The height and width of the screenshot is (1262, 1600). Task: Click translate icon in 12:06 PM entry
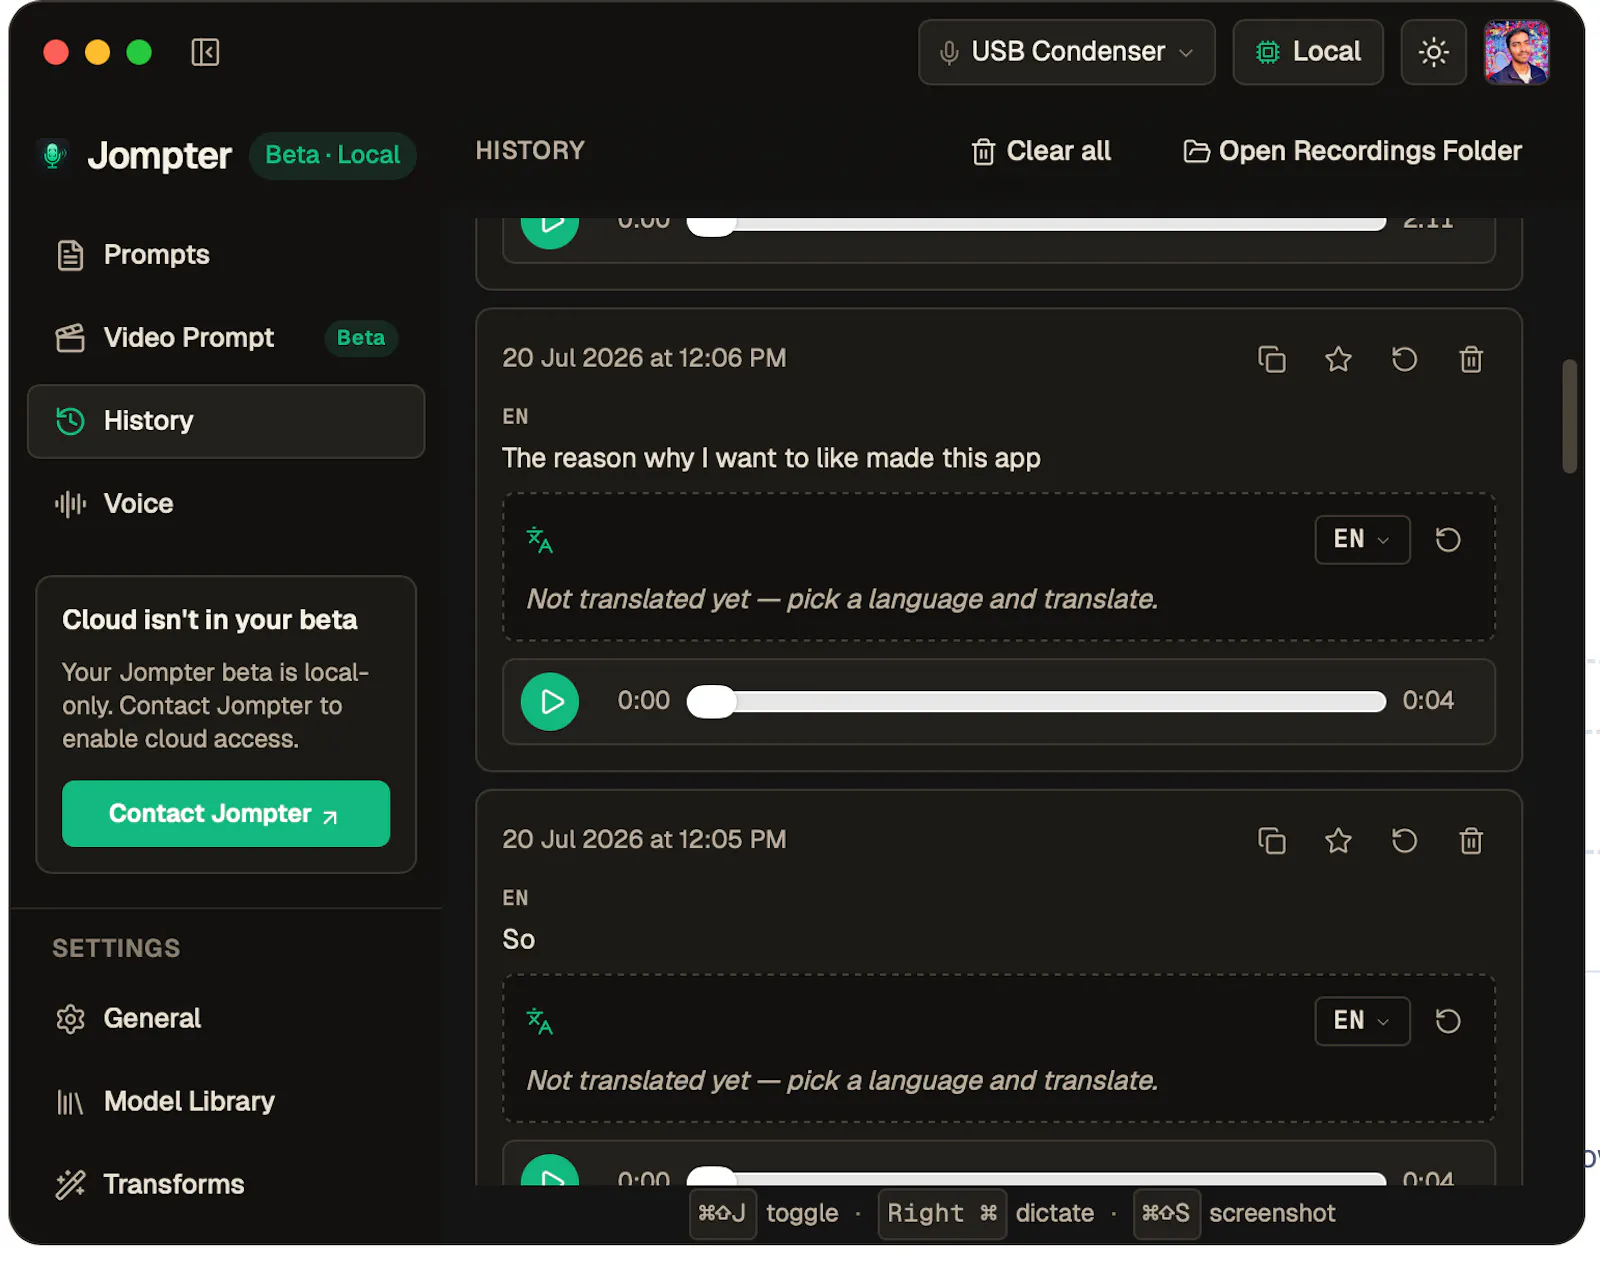(540, 540)
